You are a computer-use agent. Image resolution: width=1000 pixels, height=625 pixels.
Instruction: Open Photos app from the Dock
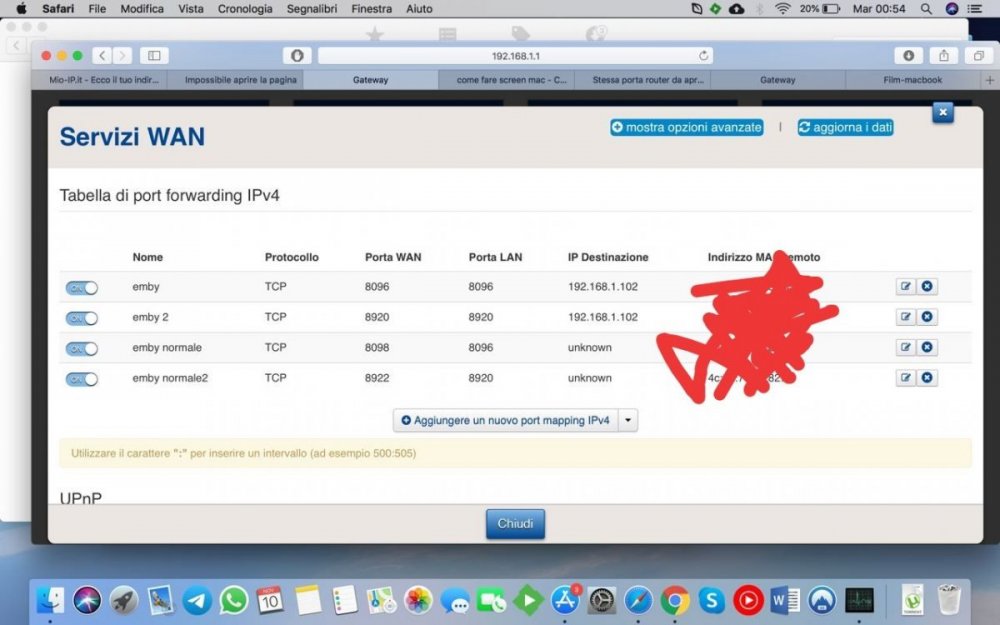tap(418, 600)
